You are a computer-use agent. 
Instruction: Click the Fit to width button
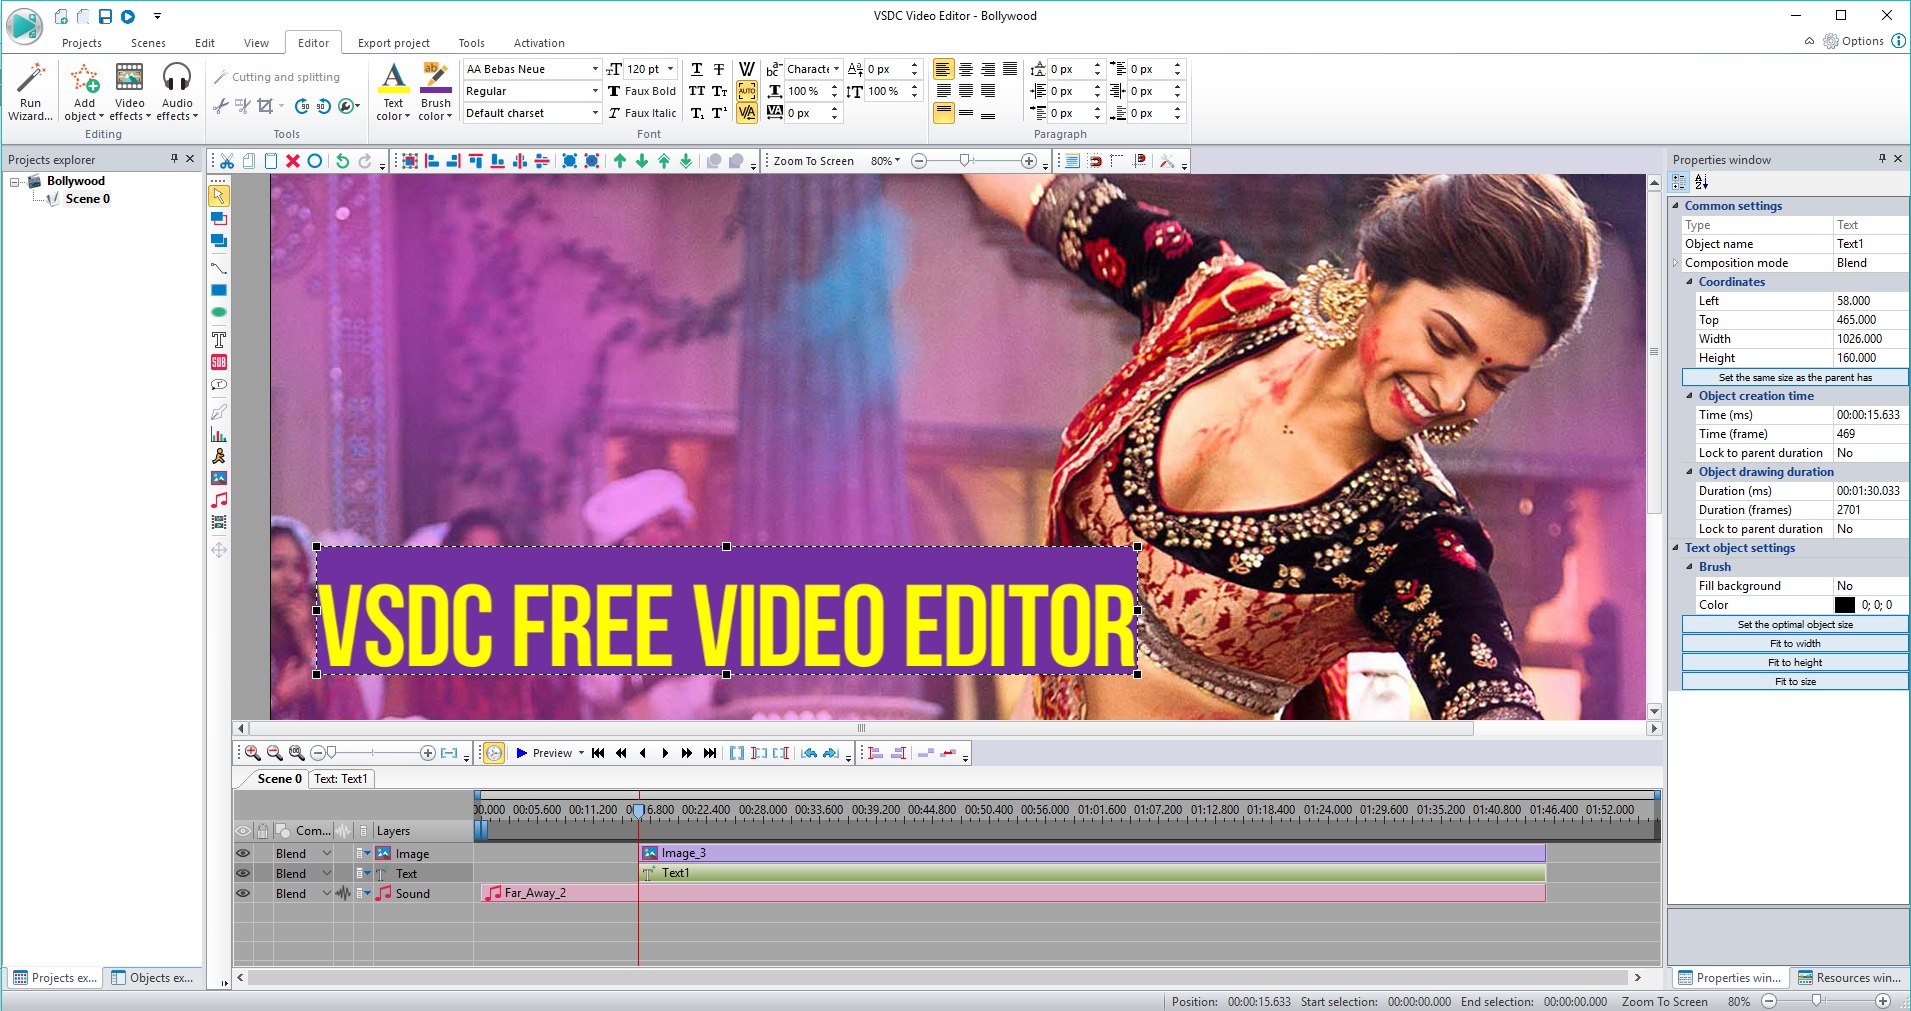point(1795,643)
